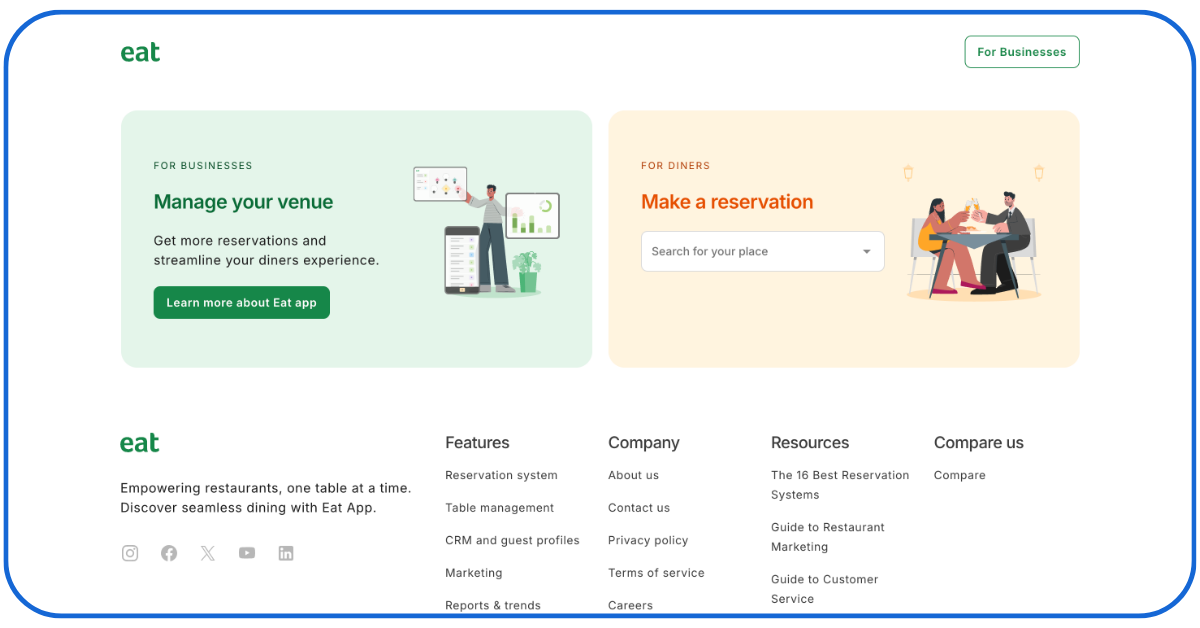This screenshot has width=1200, height=628.
Task: Click the LinkedIn icon in footer
Action: pos(286,553)
